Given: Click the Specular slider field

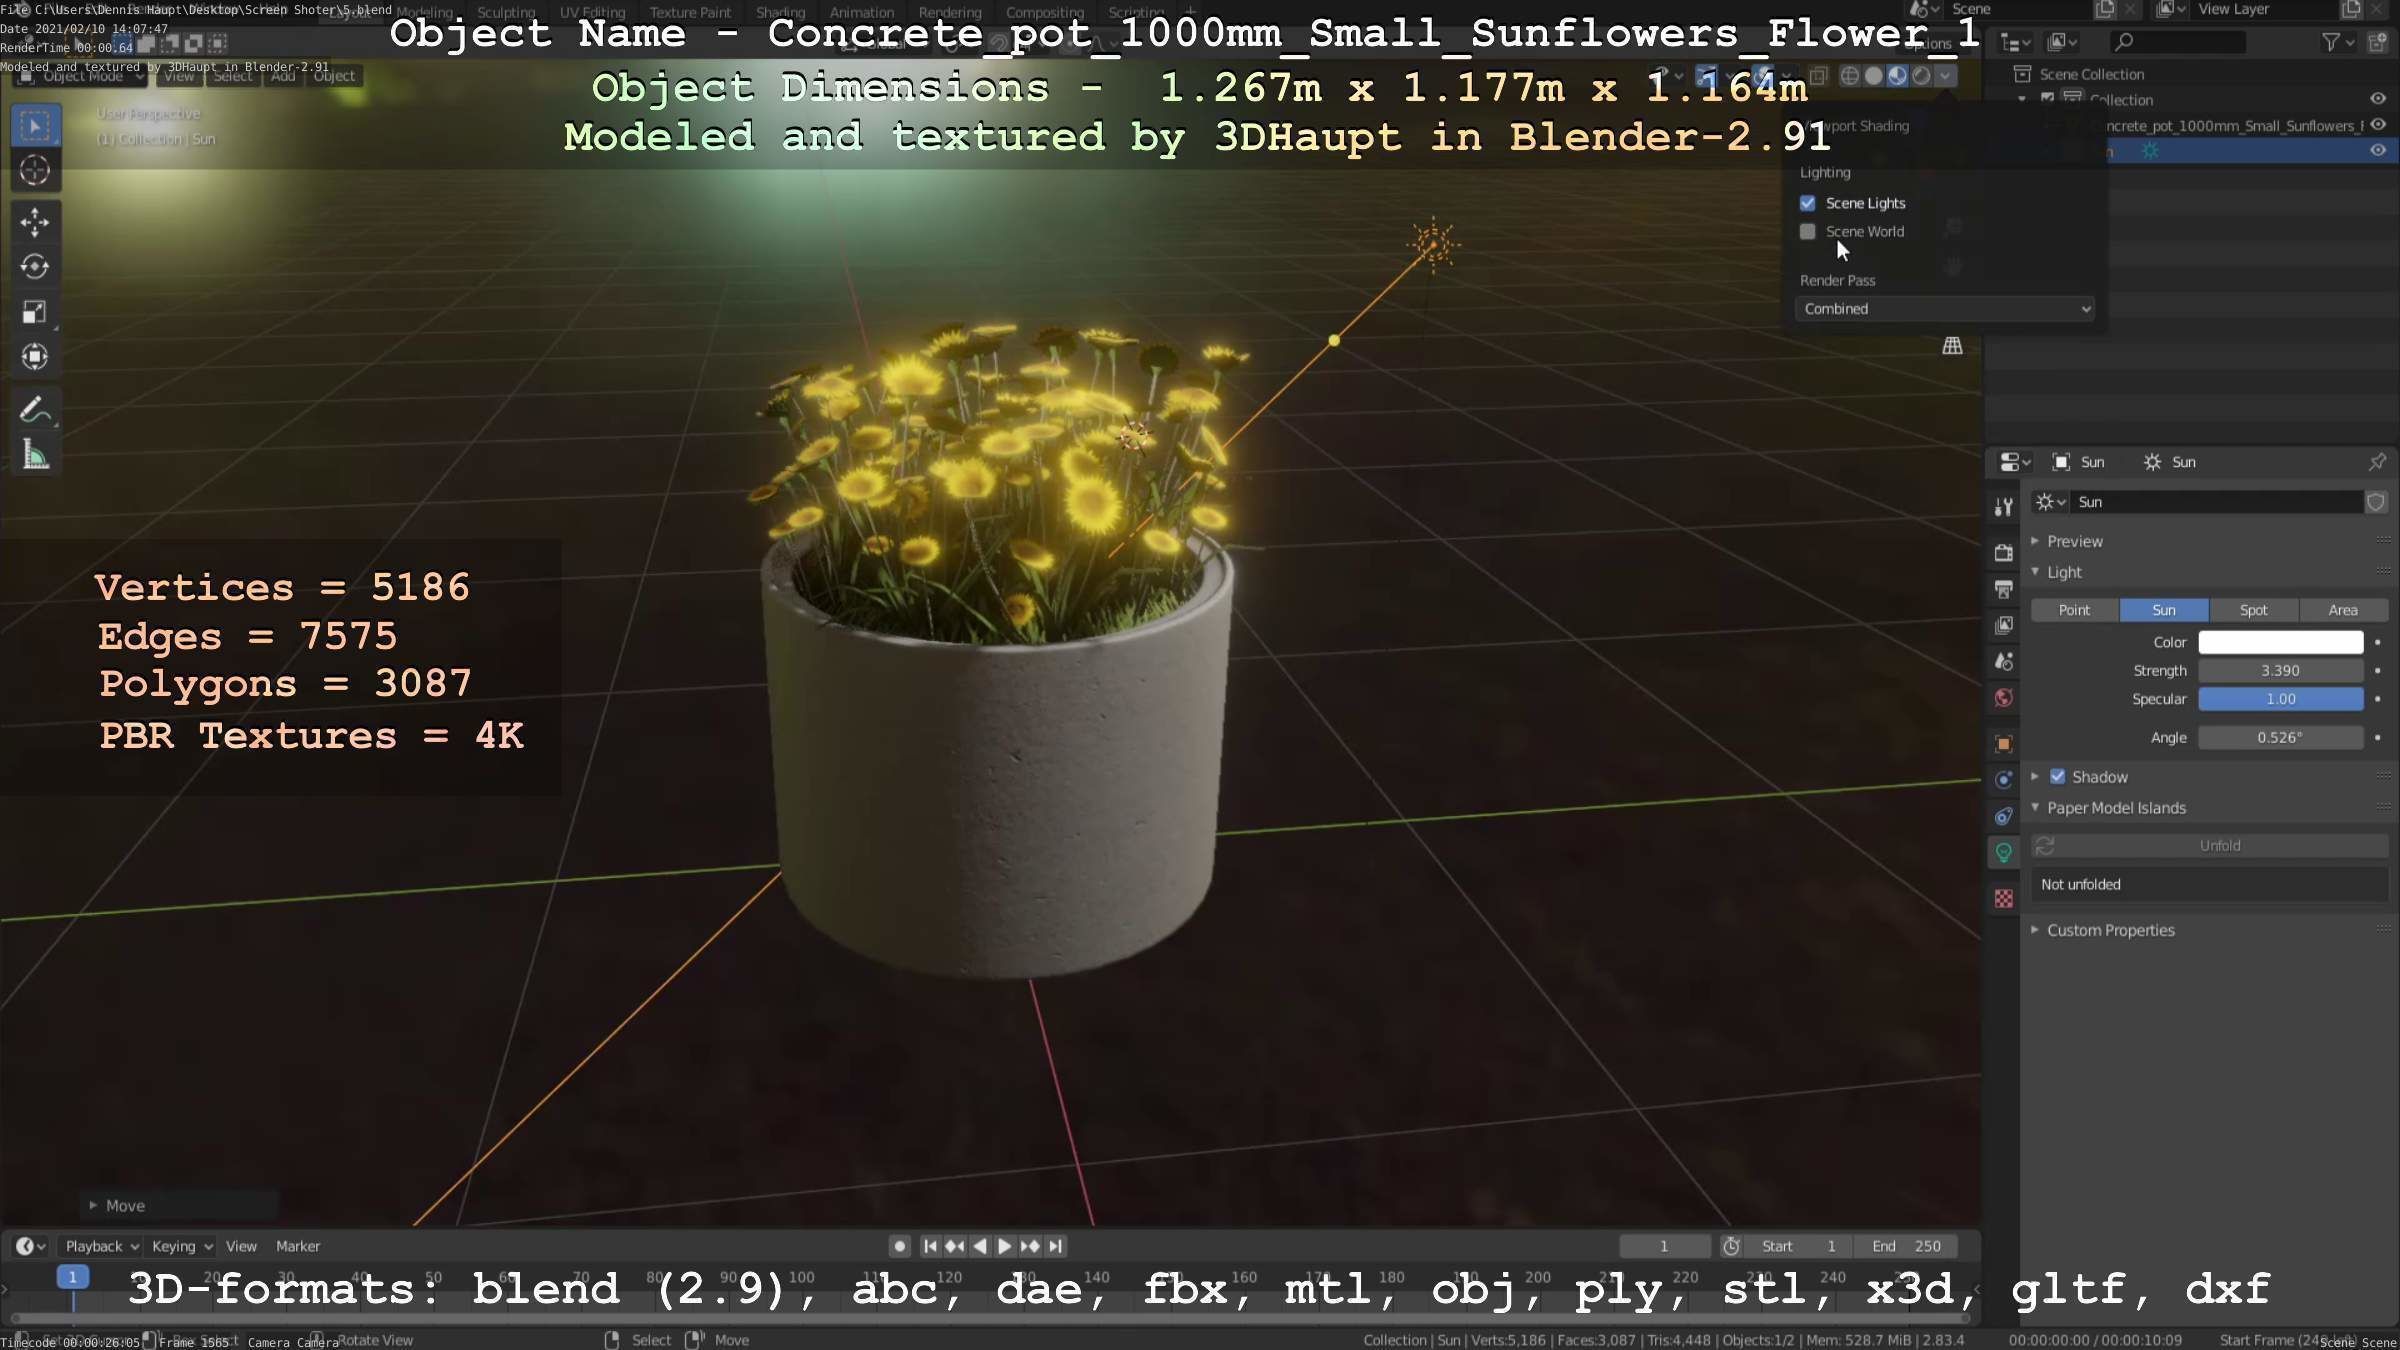Looking at the screenshot, I should point(2281,699).
